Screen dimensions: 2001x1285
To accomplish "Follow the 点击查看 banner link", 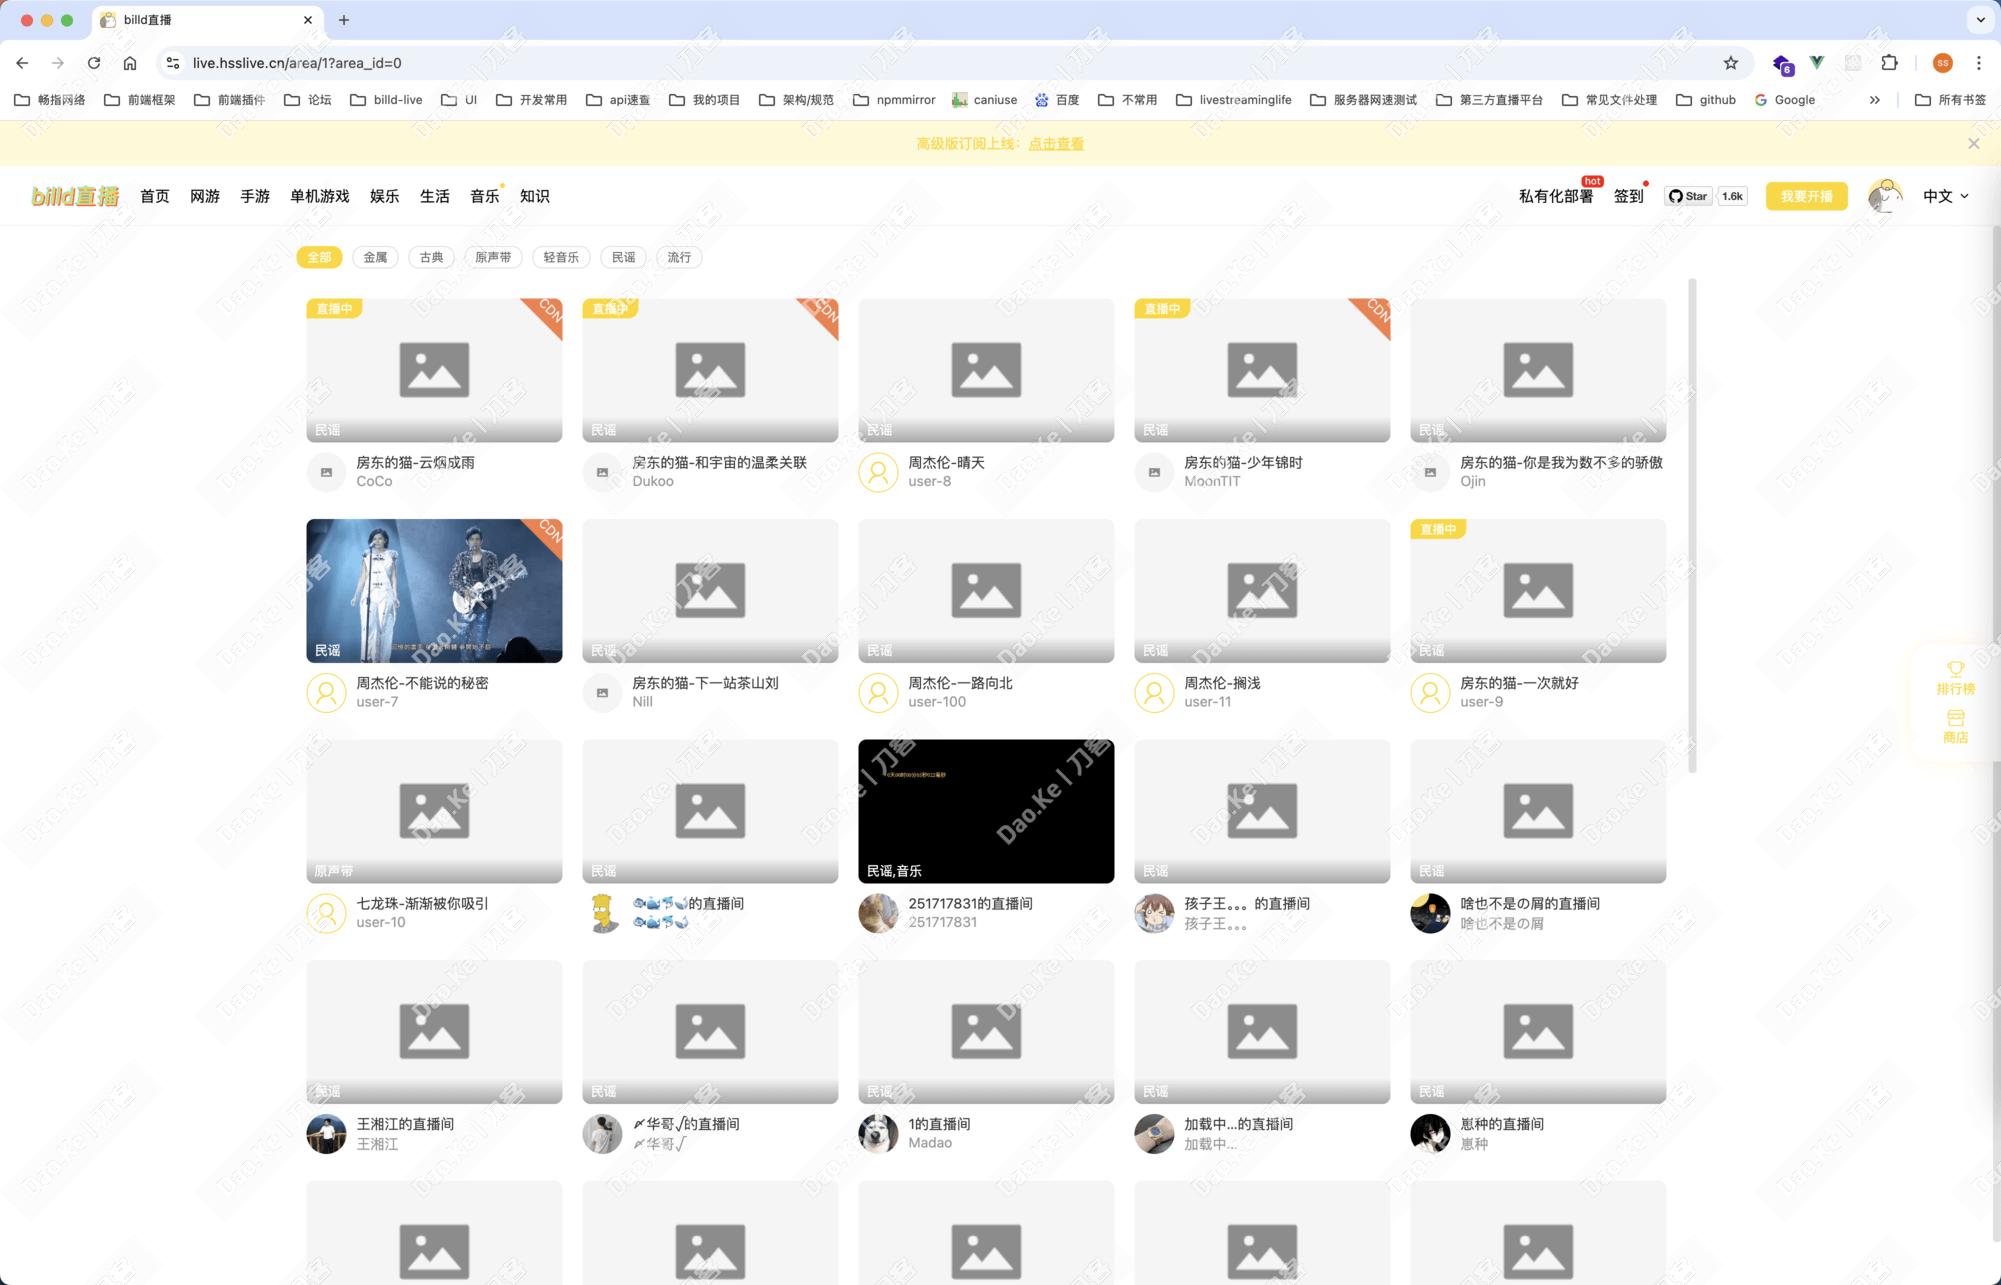I will click(1056, 144).
